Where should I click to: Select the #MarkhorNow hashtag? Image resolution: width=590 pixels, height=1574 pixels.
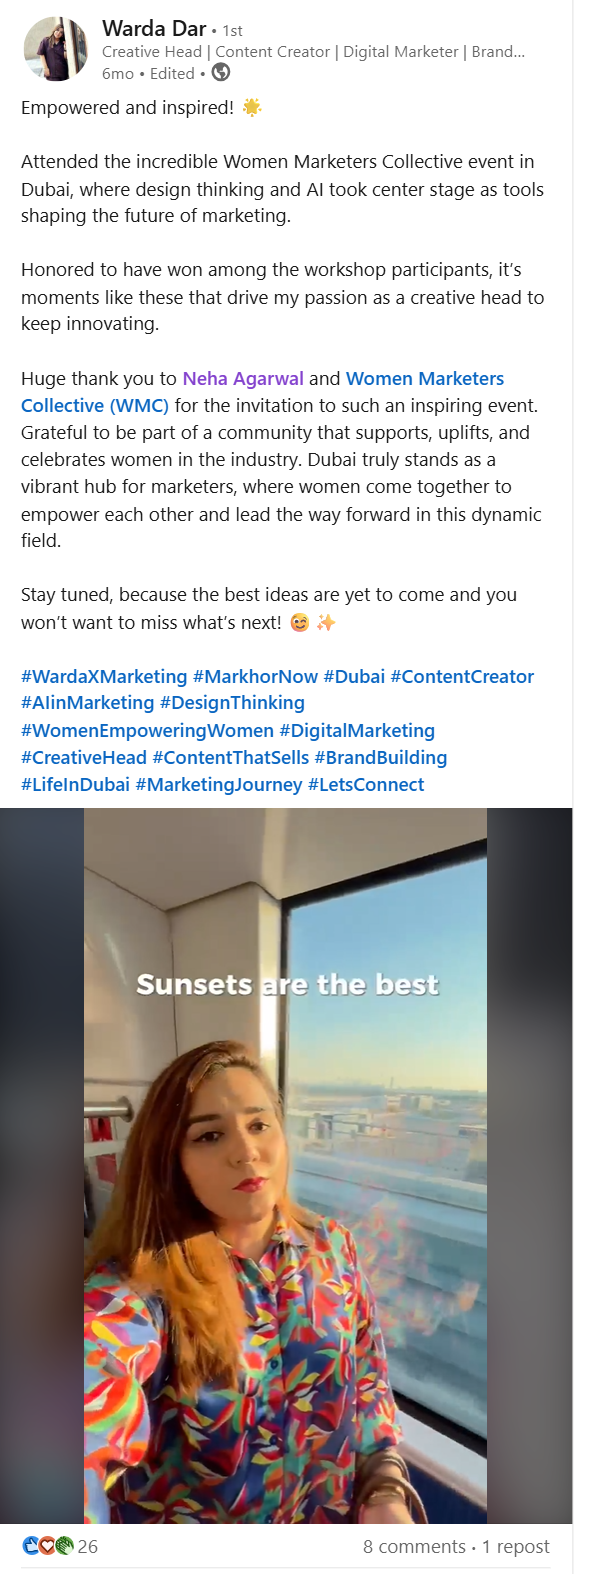255,677
